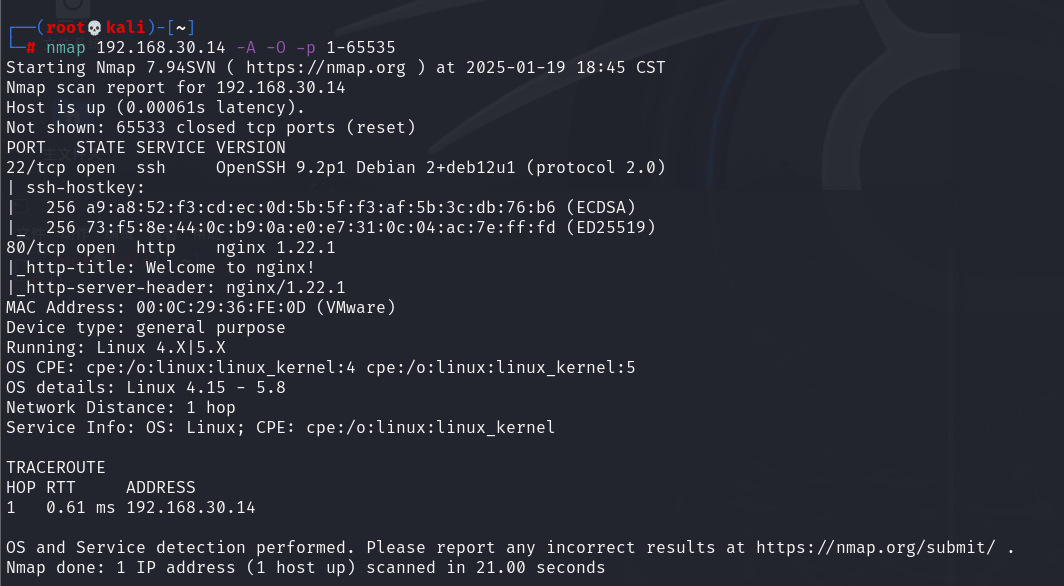Image resolution: width=1064 pixels, height=586 pixels.
Task: Click target IP 192.168.30.14 in the command
Action: coord(160,47)
